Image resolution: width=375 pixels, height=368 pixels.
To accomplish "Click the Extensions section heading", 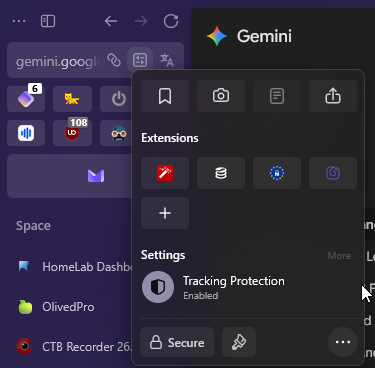I will [170, 138].
